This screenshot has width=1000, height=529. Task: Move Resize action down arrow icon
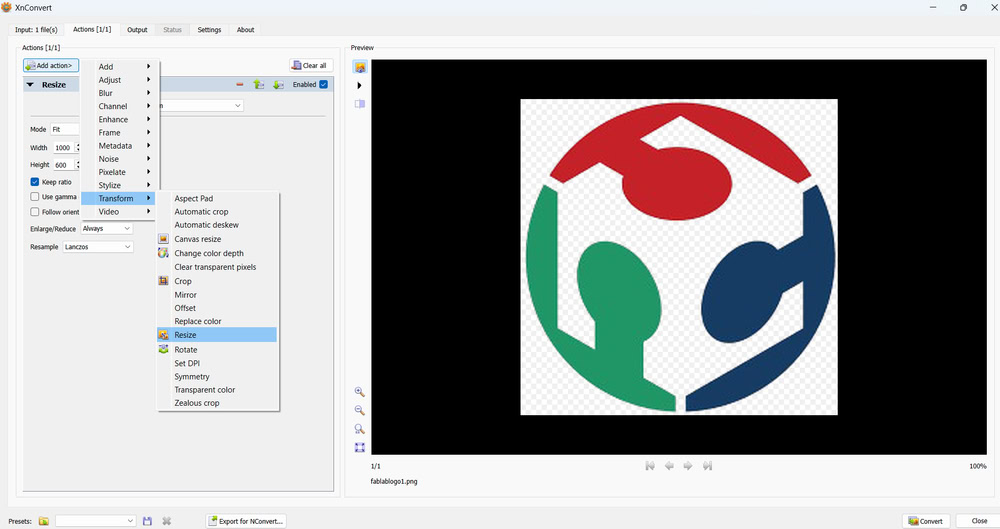pos(278,84)
